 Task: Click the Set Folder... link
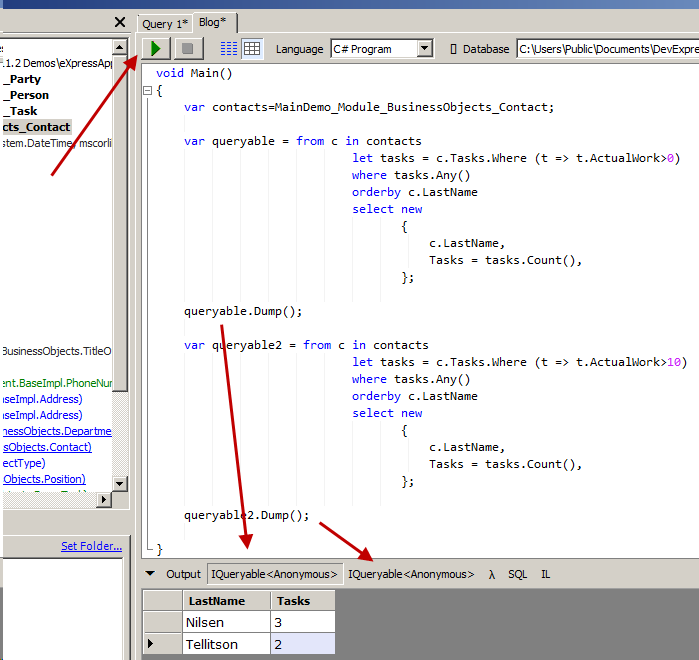pos(91,546)
